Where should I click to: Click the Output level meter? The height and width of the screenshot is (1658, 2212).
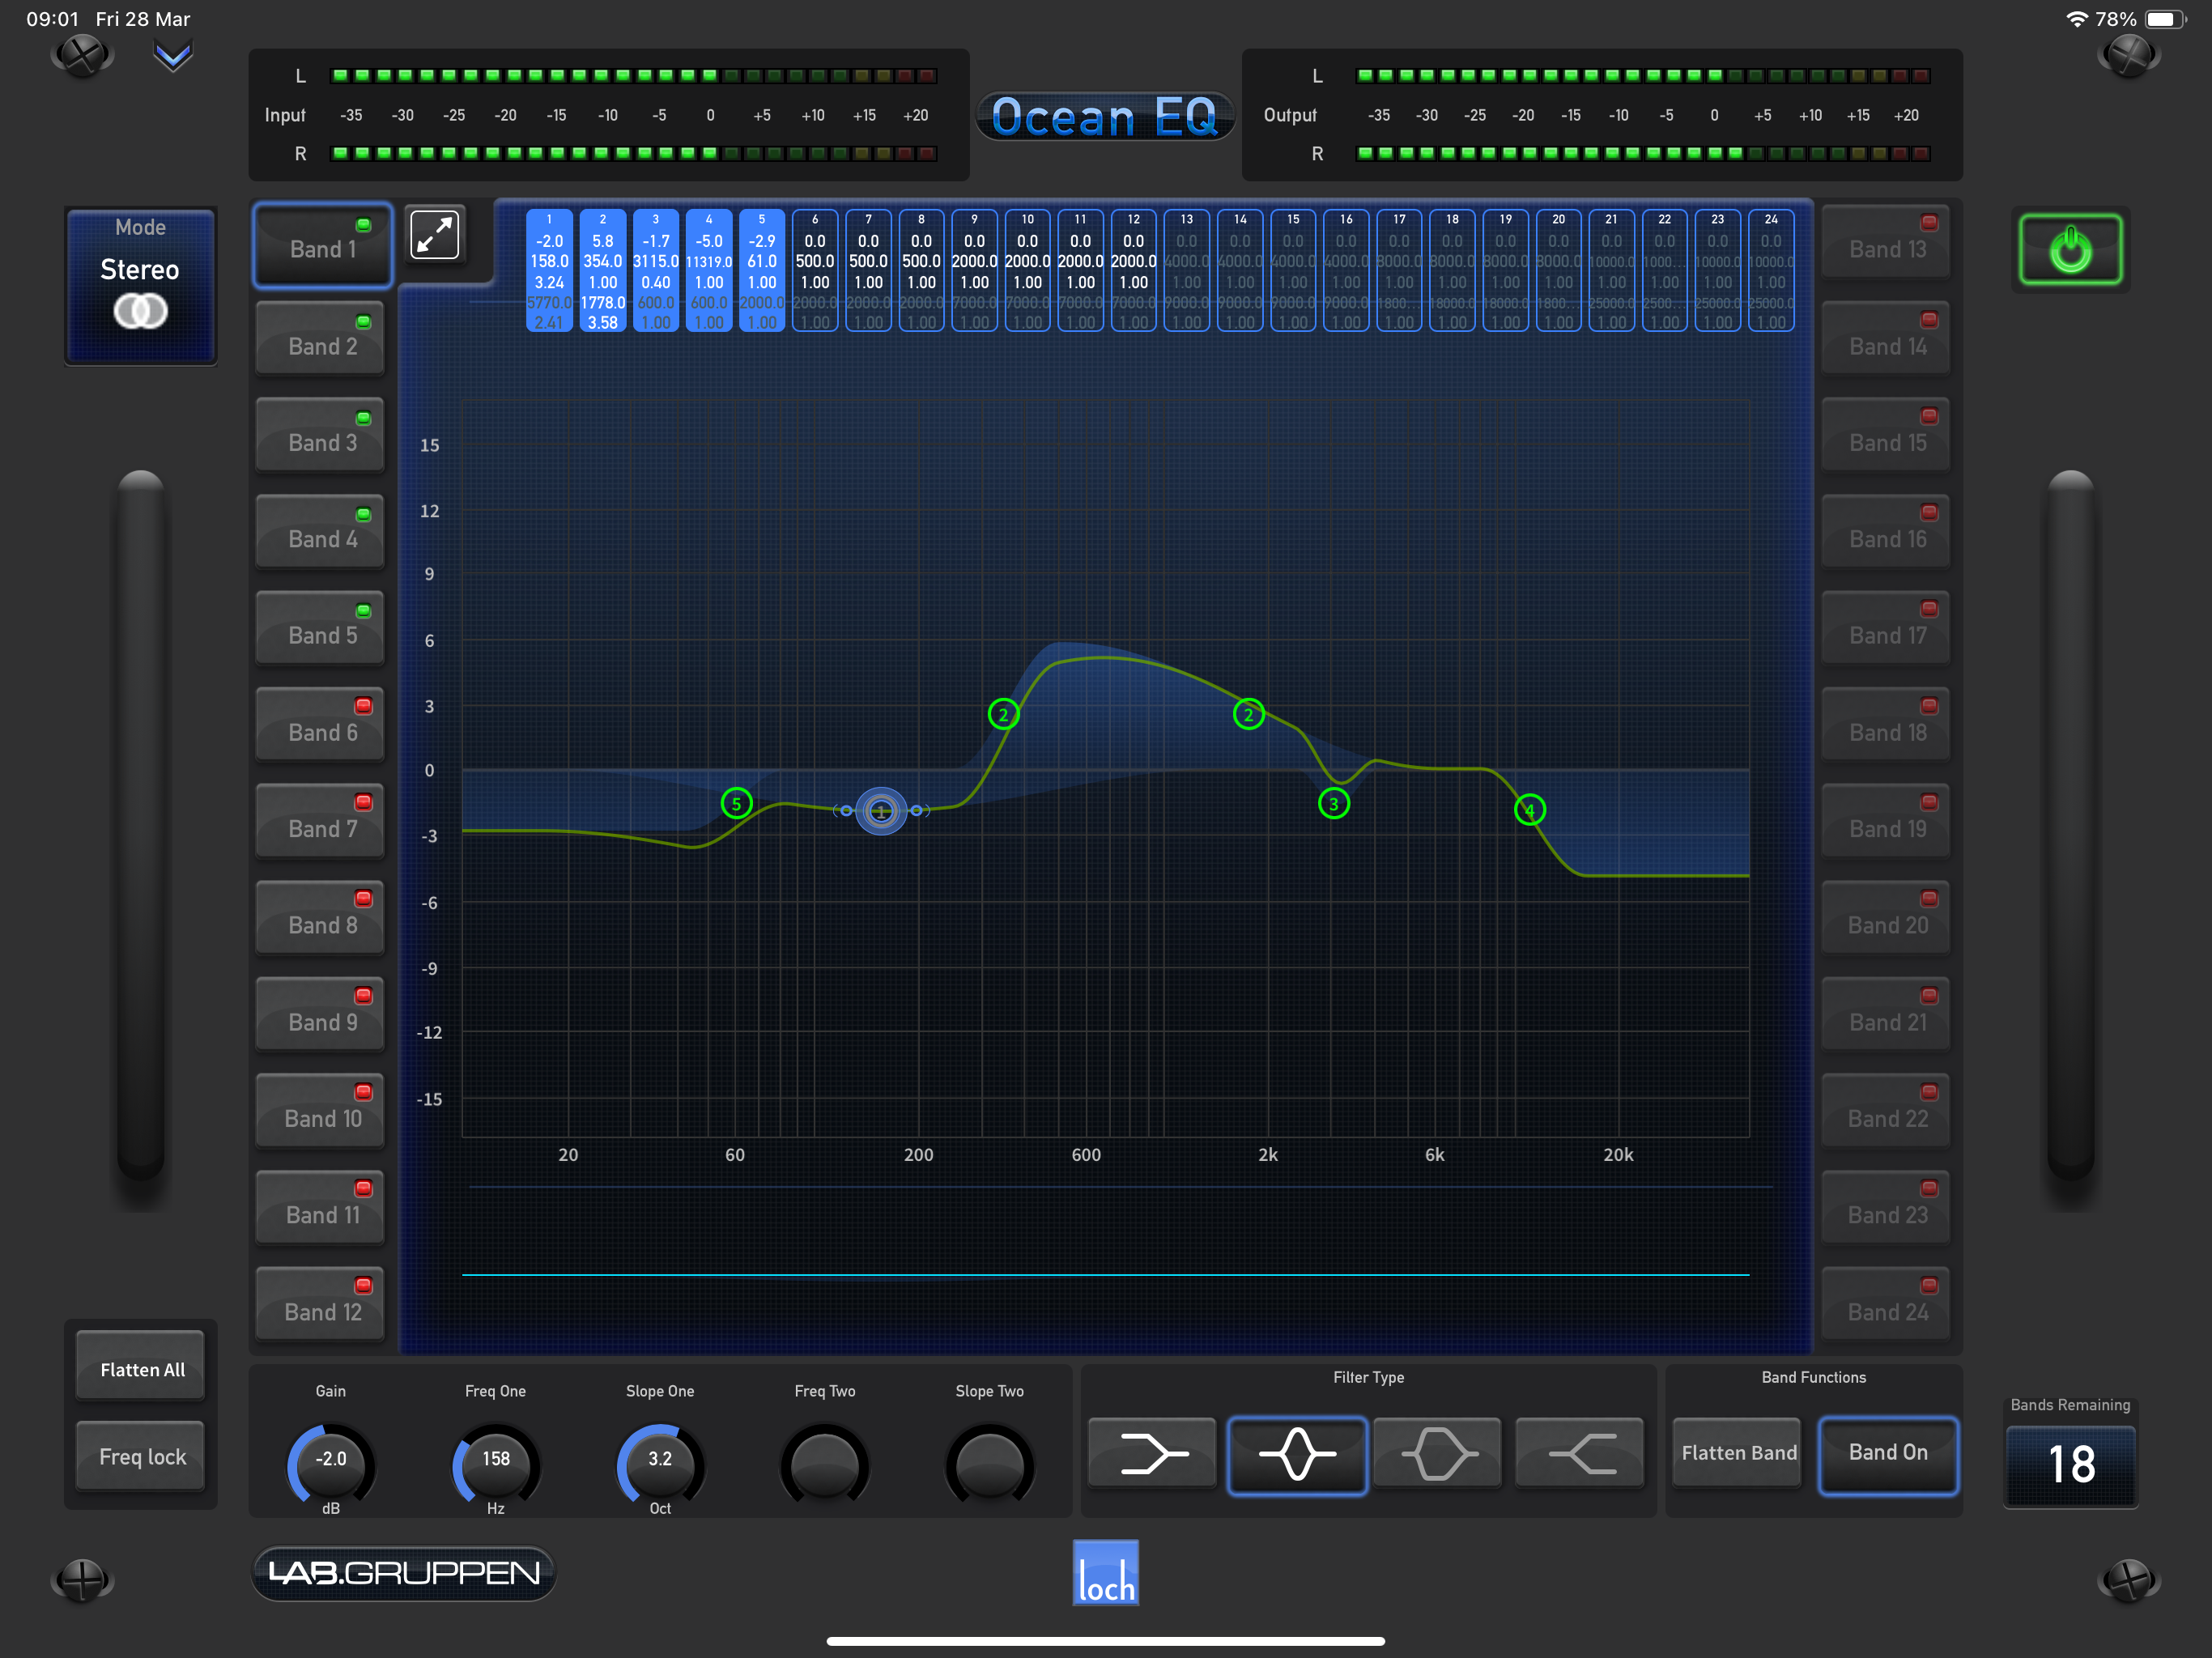1602,115
